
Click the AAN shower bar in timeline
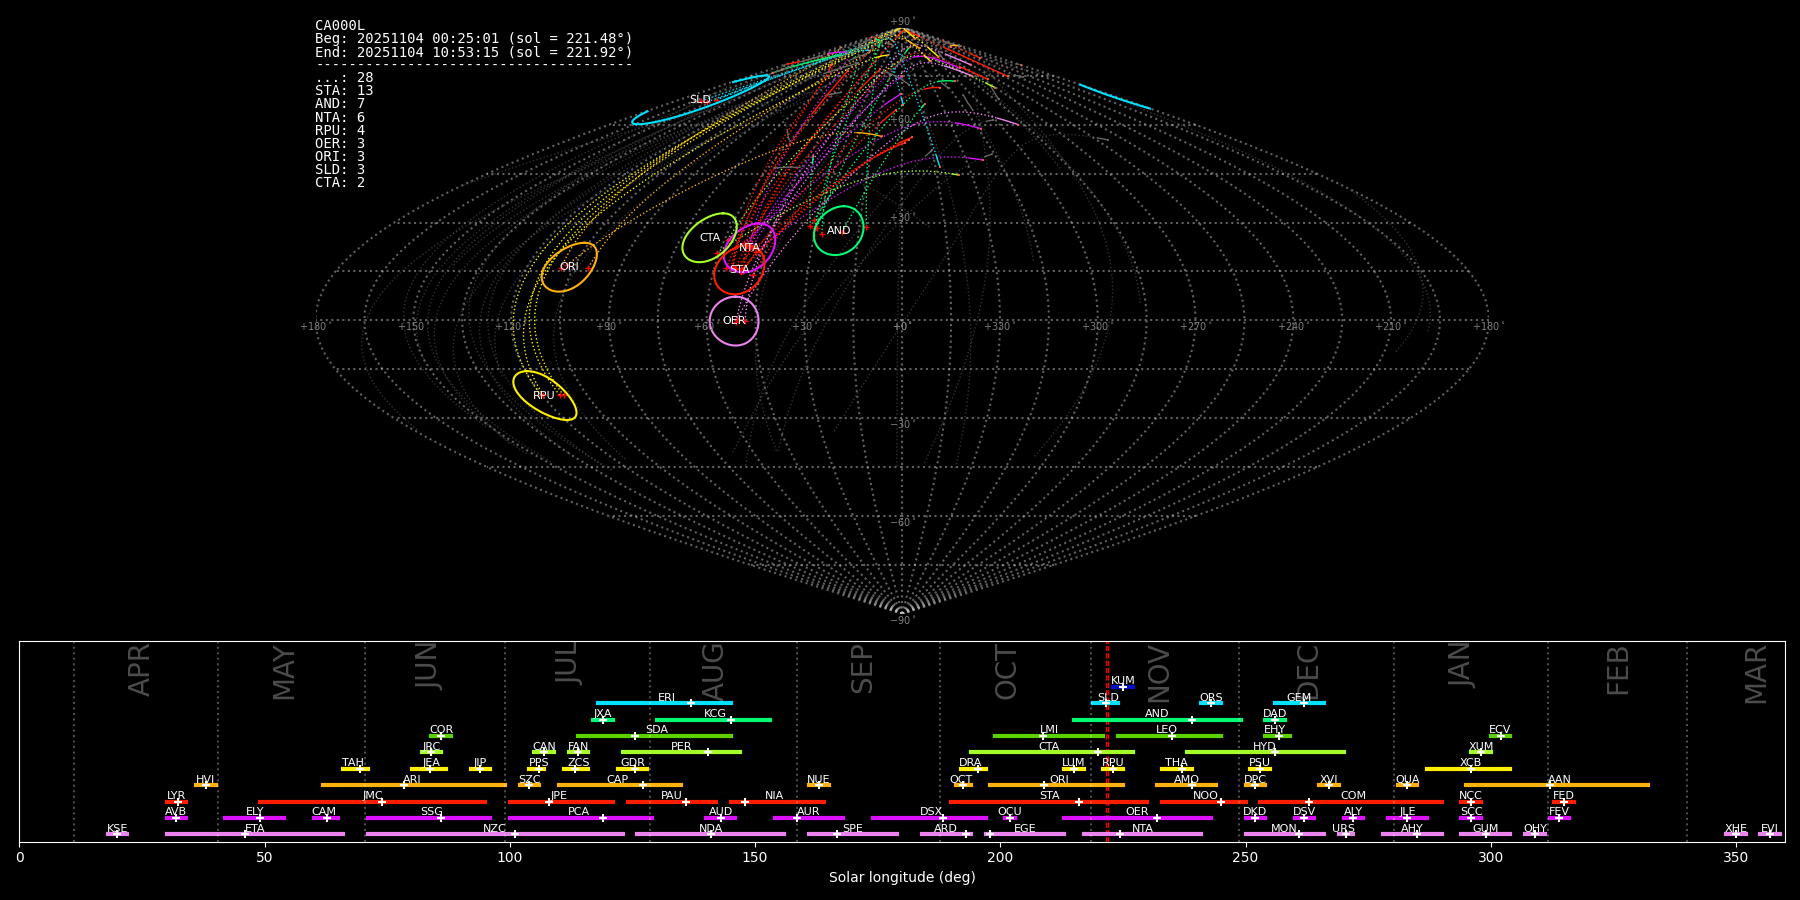click(x=1556, y=785)
